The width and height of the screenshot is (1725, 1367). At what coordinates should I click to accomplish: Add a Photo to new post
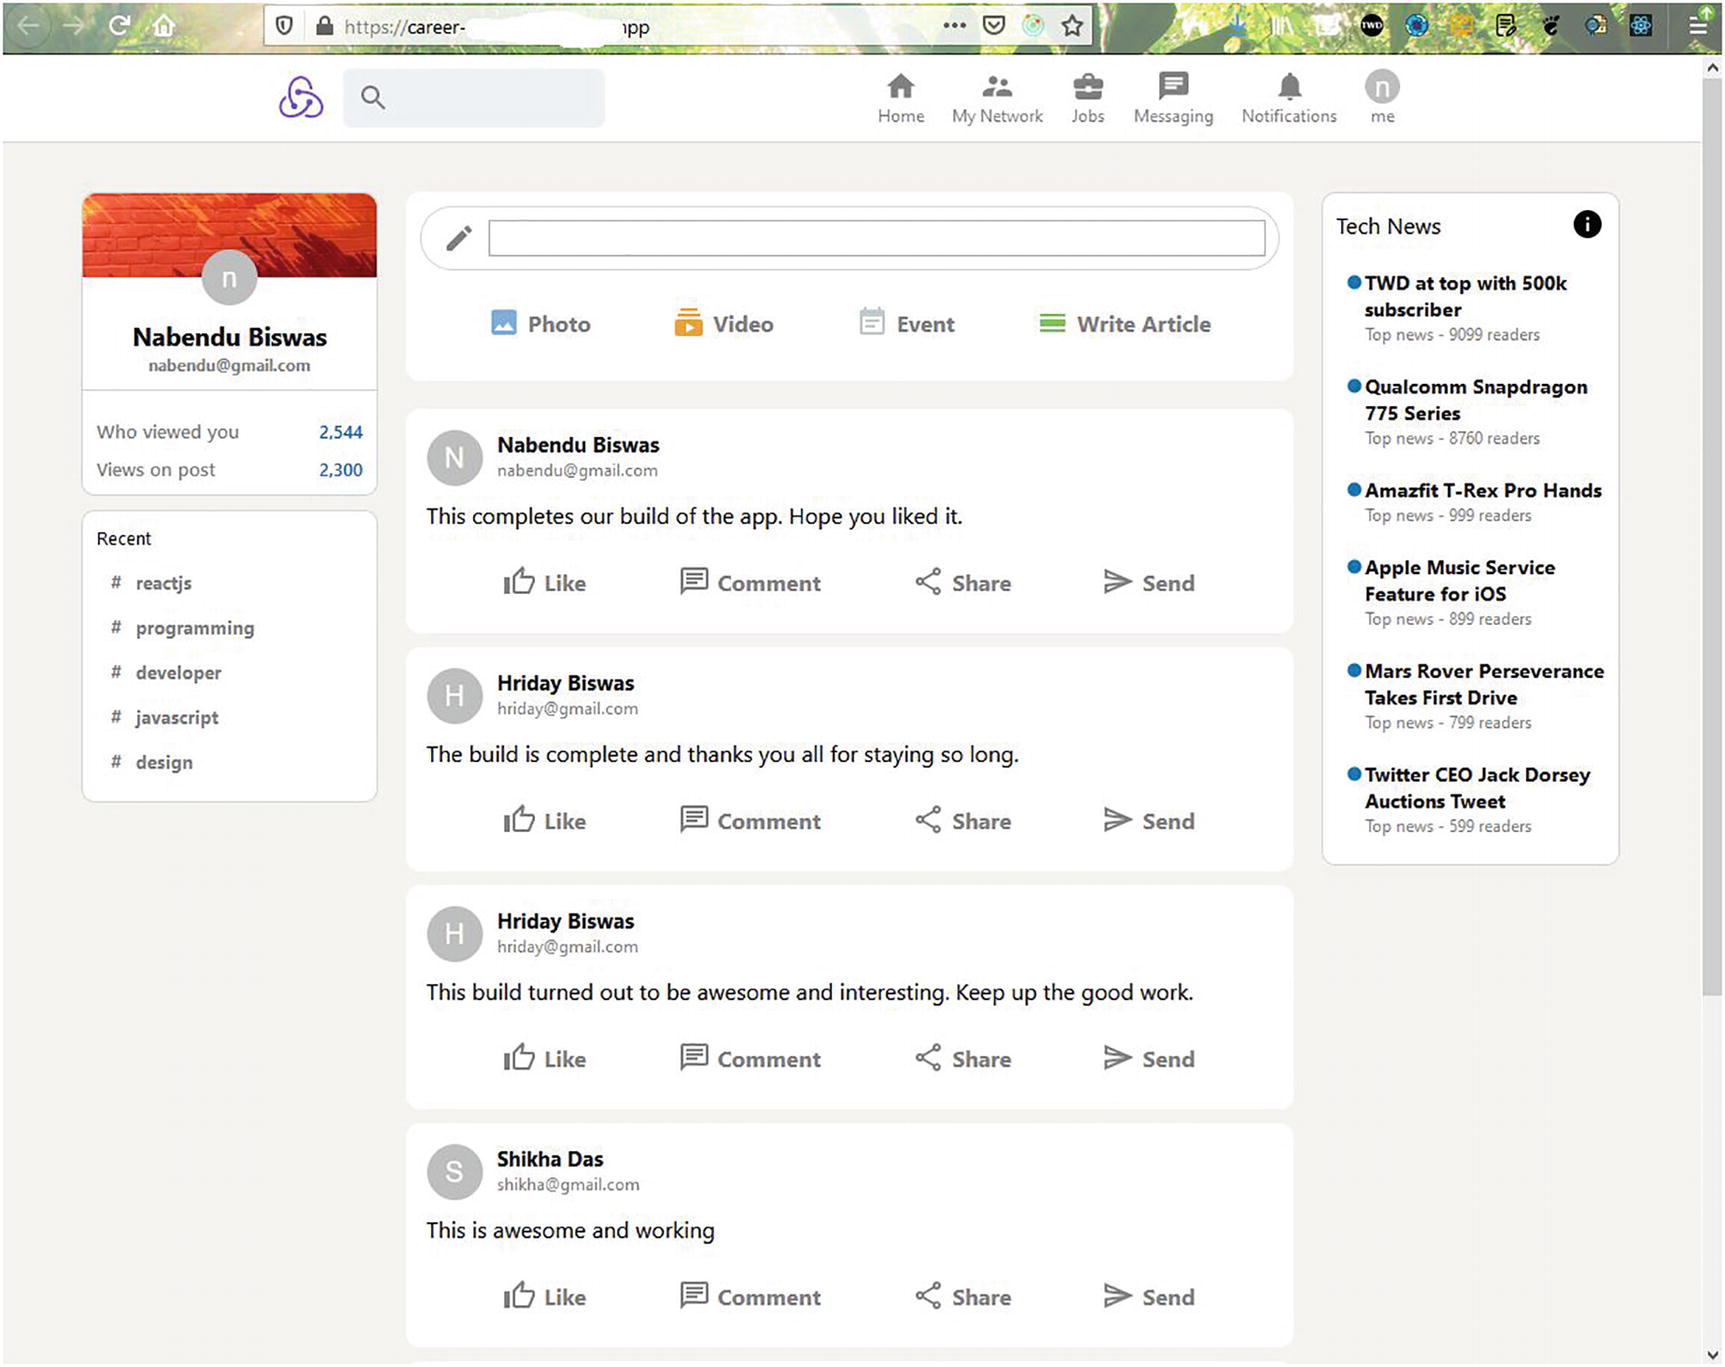click(x=541, y=324)
